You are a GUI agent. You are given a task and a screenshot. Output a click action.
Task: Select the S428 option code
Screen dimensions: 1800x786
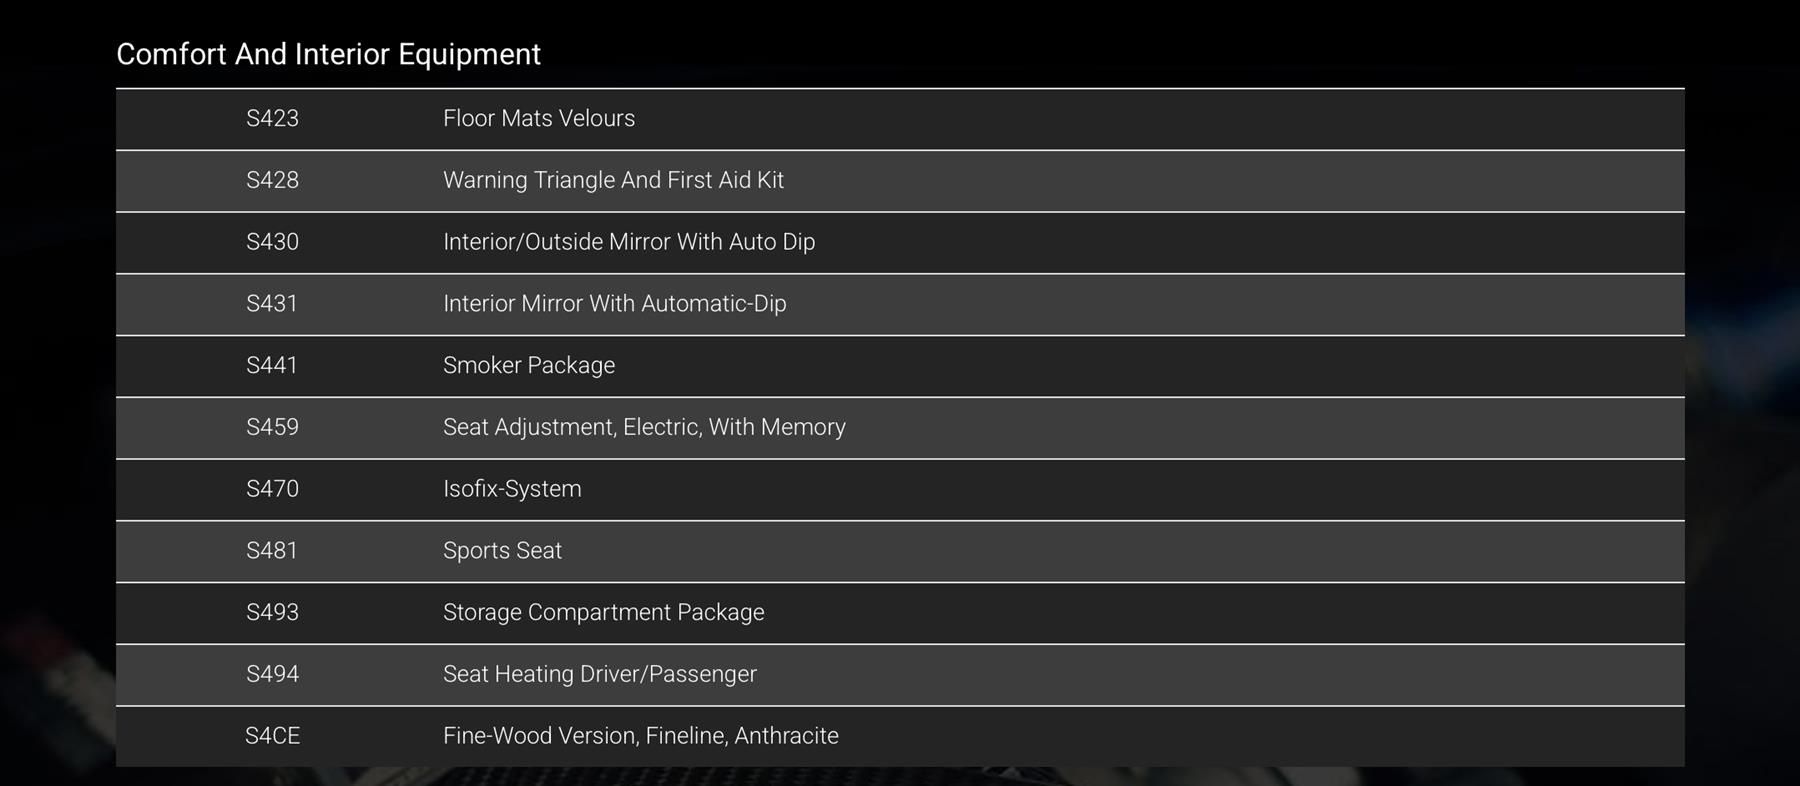272,180
